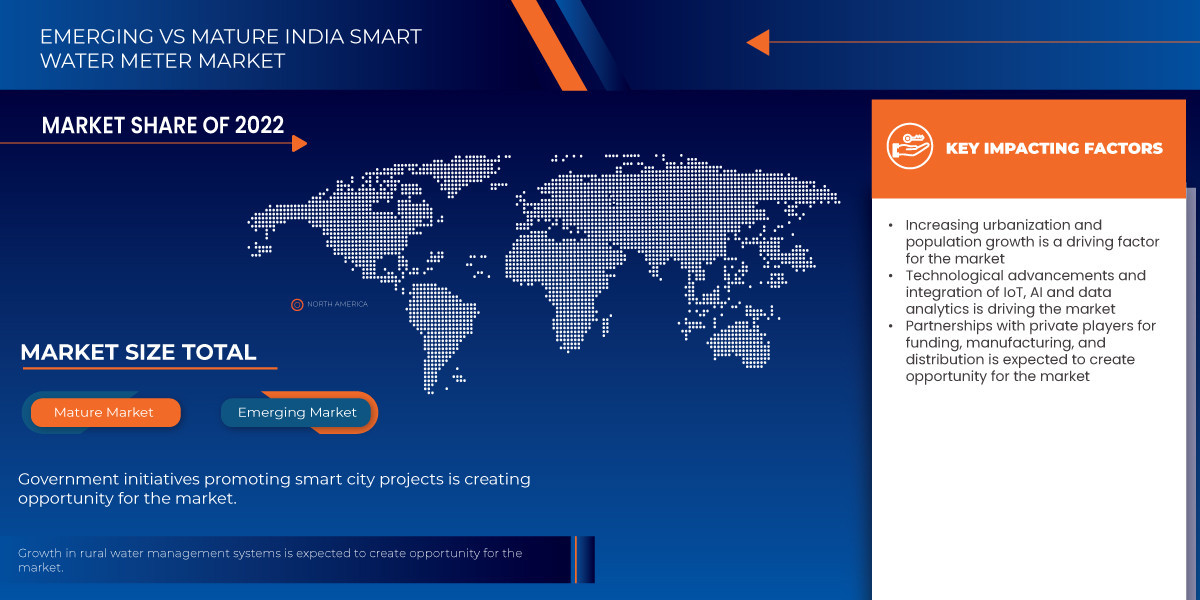This screenshot has height=600, width=1200.
Task: Click the orange diagonal stripe in the header
Action: click(x=548, y=44)
